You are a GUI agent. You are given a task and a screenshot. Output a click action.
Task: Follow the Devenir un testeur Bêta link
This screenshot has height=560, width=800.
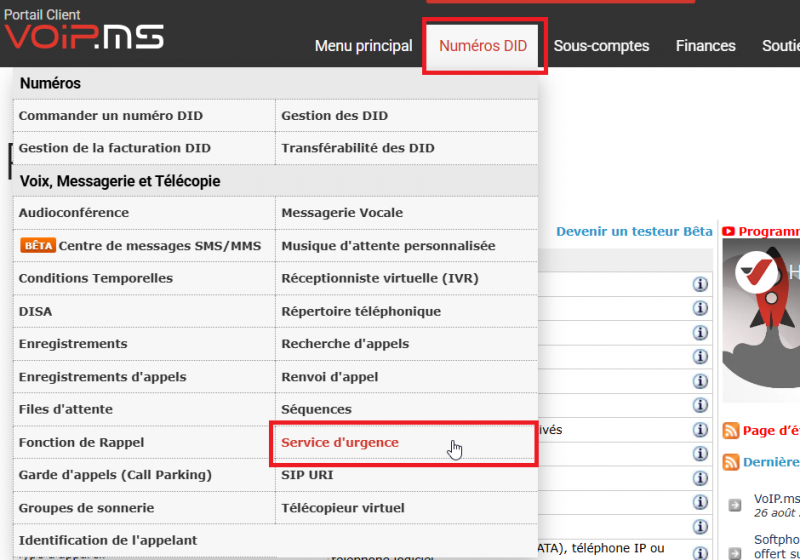click(634, 232)
